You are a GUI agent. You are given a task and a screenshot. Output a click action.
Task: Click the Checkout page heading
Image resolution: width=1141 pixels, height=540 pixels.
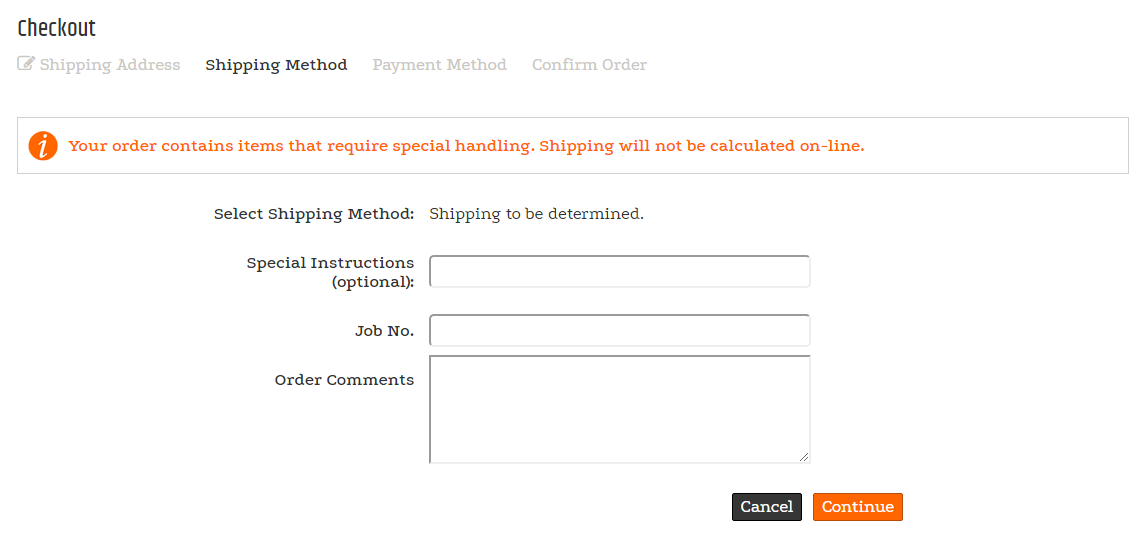click(x=57, y=28)
